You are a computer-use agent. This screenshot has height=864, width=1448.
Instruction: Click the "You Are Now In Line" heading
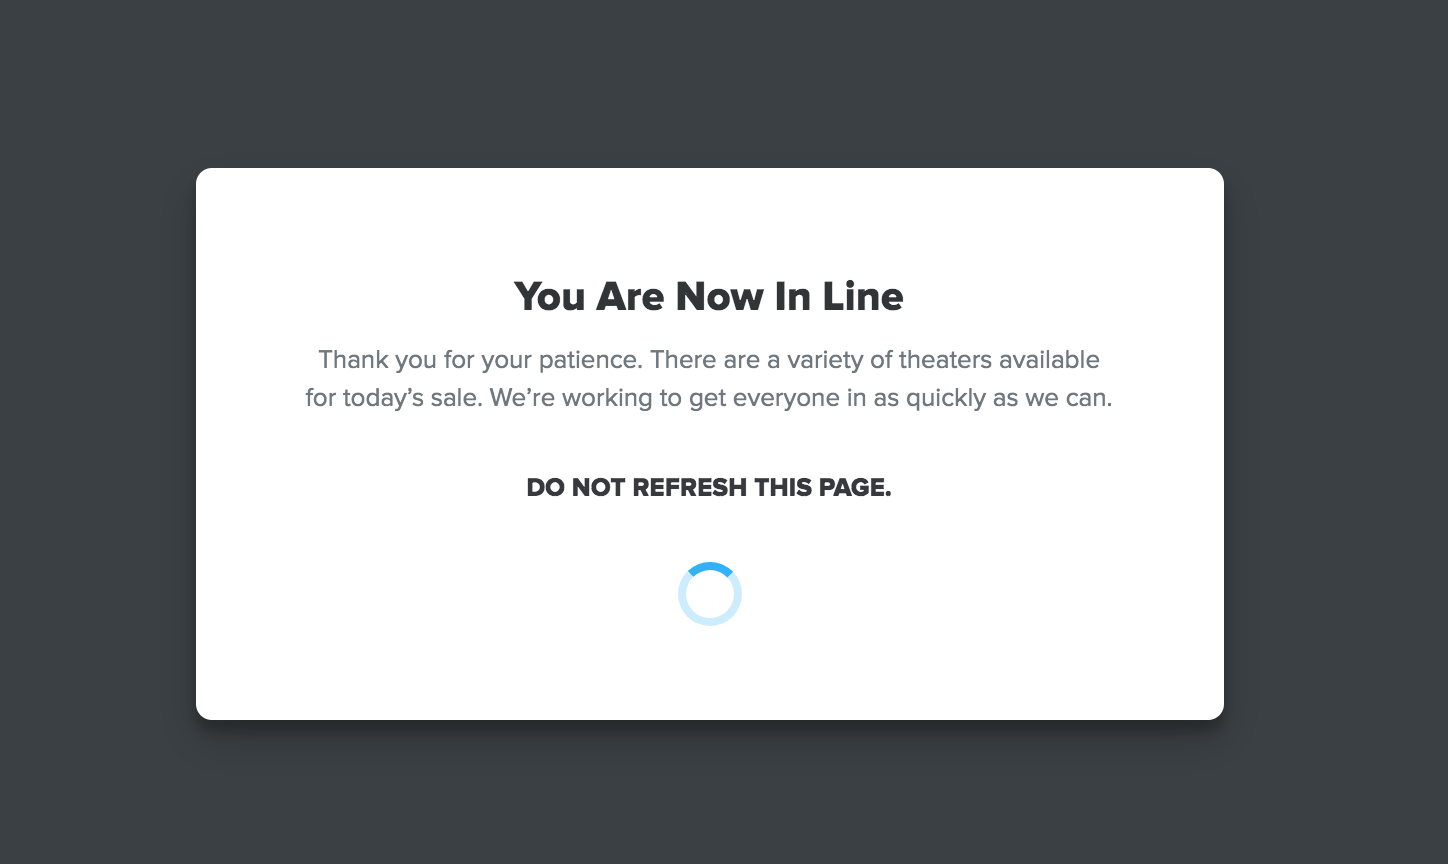709,297
